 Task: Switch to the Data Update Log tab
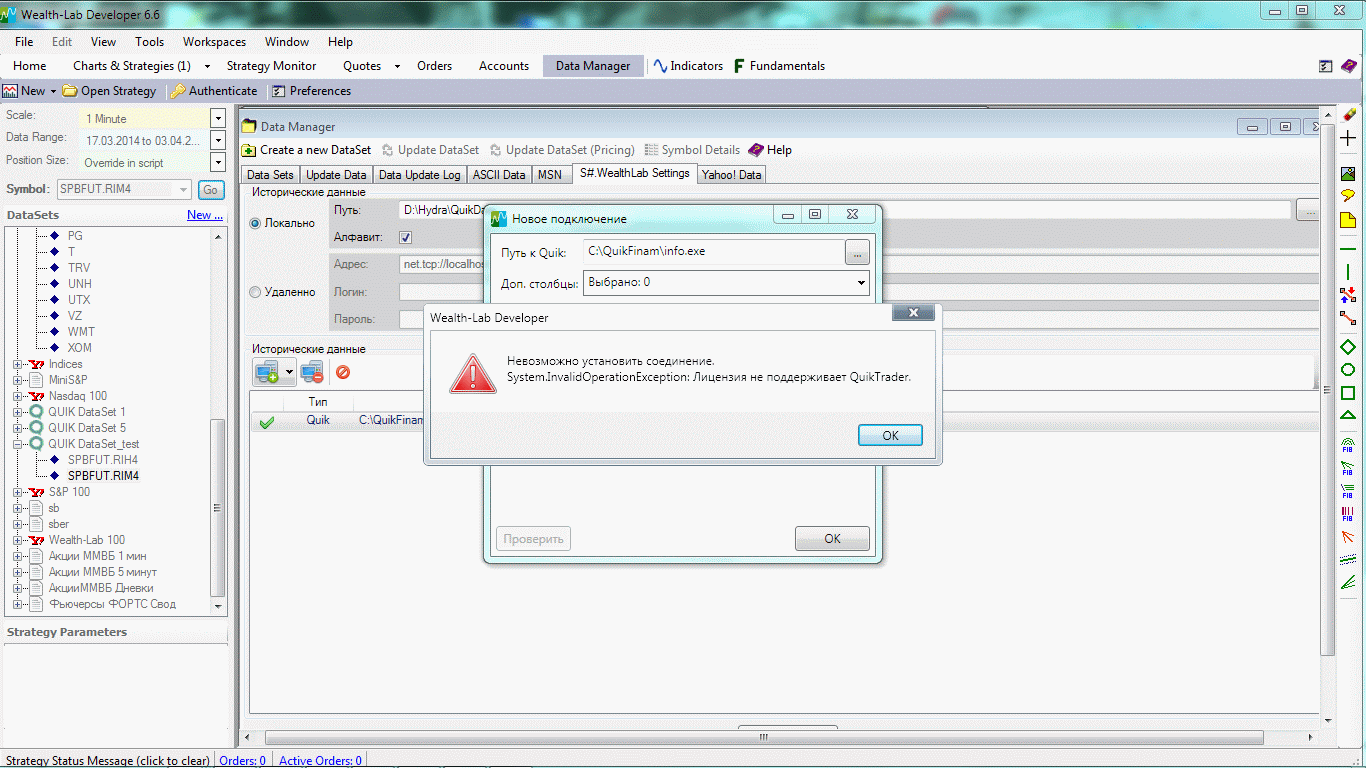click(x=420, y=175)
